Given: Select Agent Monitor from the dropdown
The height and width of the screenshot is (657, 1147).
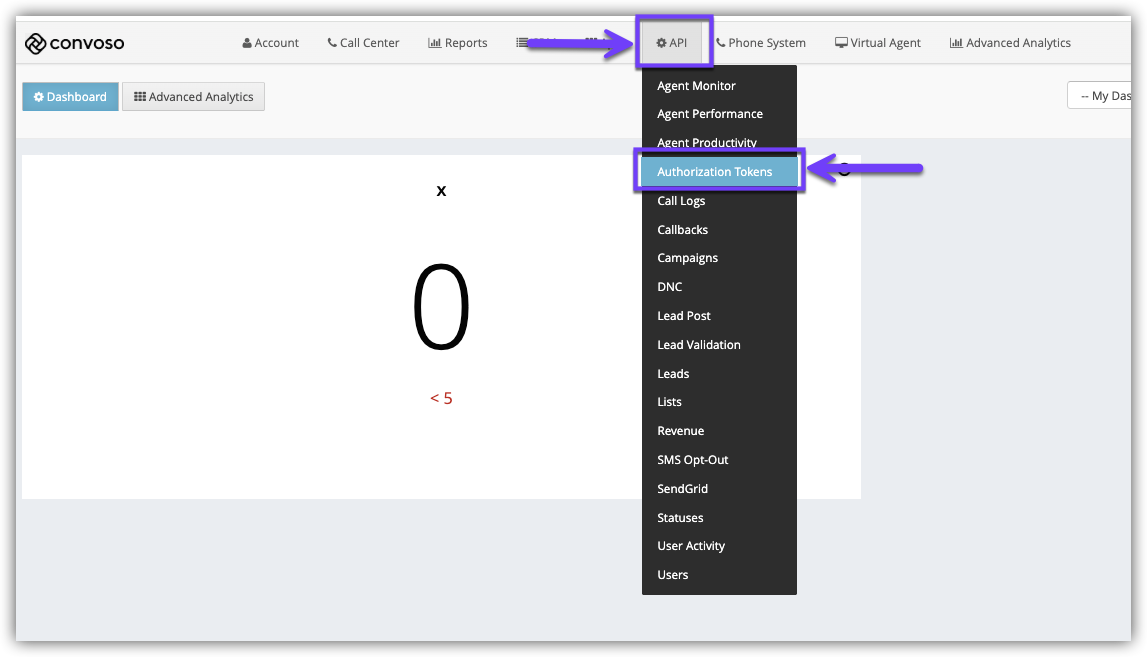Looking at the screenshot, I should [x=696, y=86].
